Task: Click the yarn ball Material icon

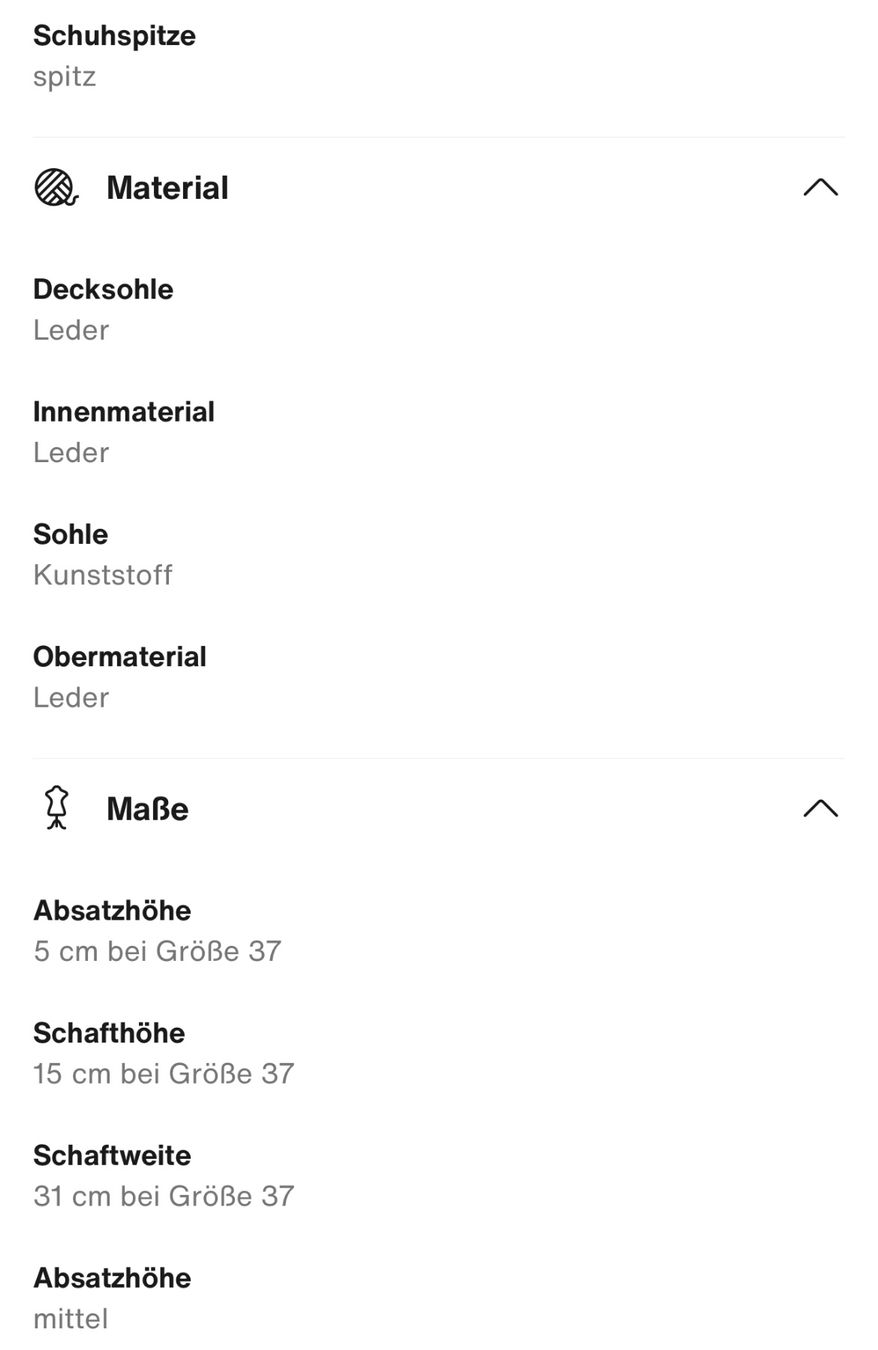Action: (56, 188)
